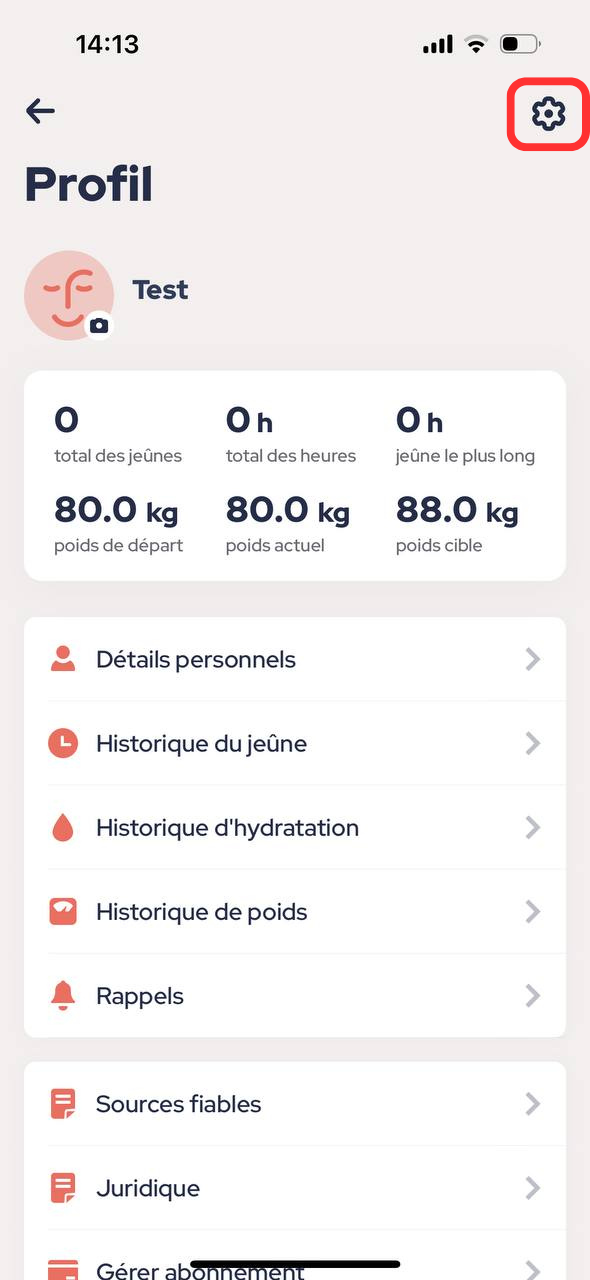Image resolution: width=590 pixels, height=1280 pixels.
Task: Tap the document icon for Sources fiables
Action: pos(63,1104)
